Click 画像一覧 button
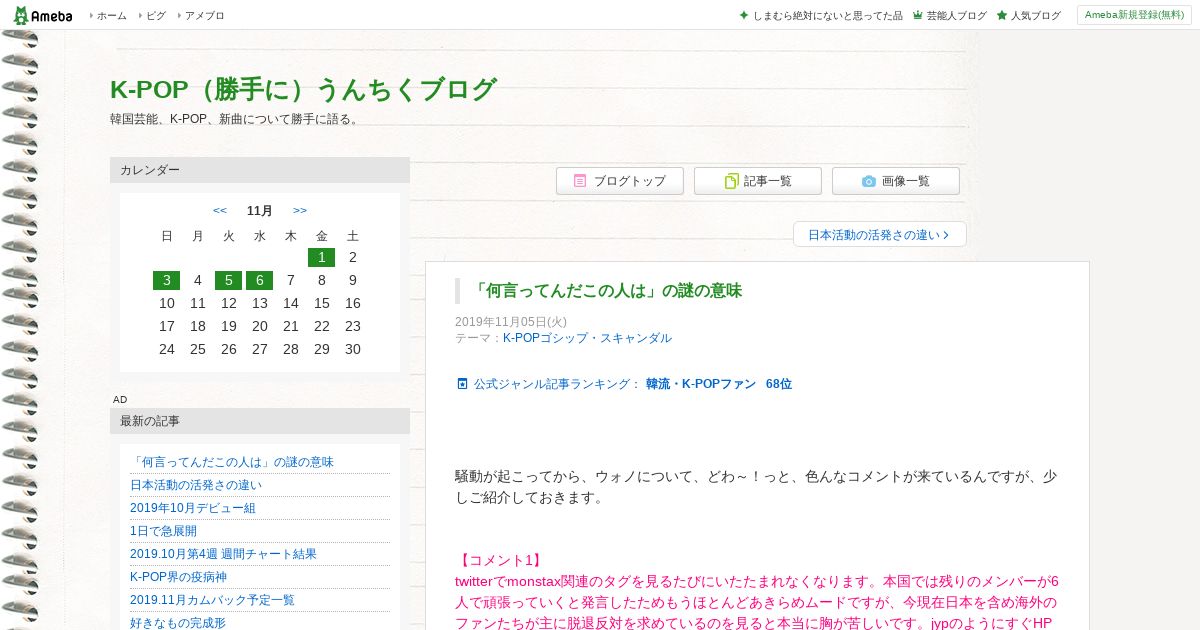 [896, 181]
